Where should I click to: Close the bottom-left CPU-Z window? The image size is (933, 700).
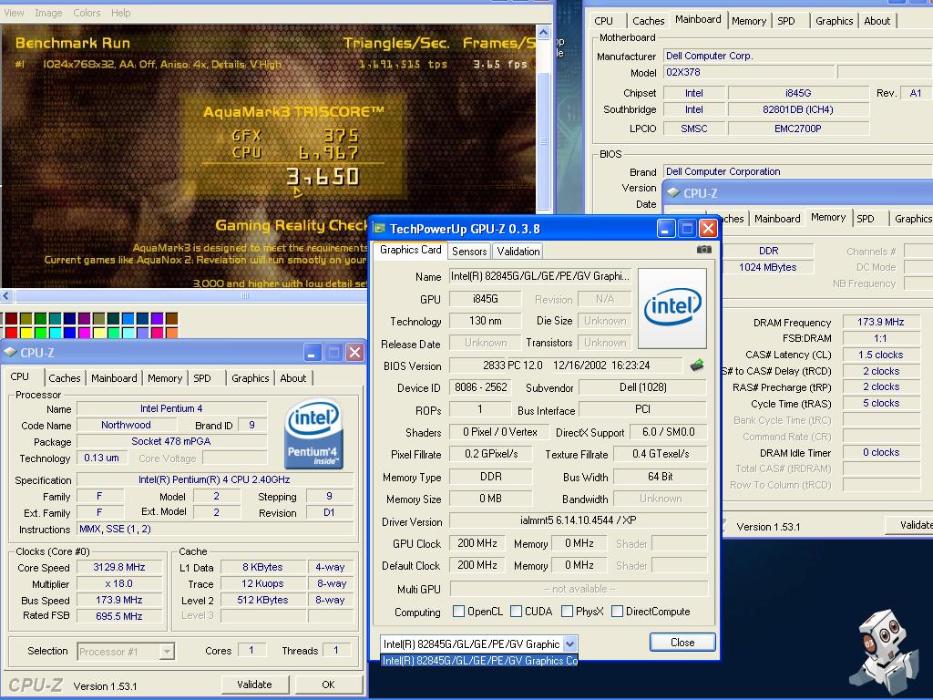(355, 352)
